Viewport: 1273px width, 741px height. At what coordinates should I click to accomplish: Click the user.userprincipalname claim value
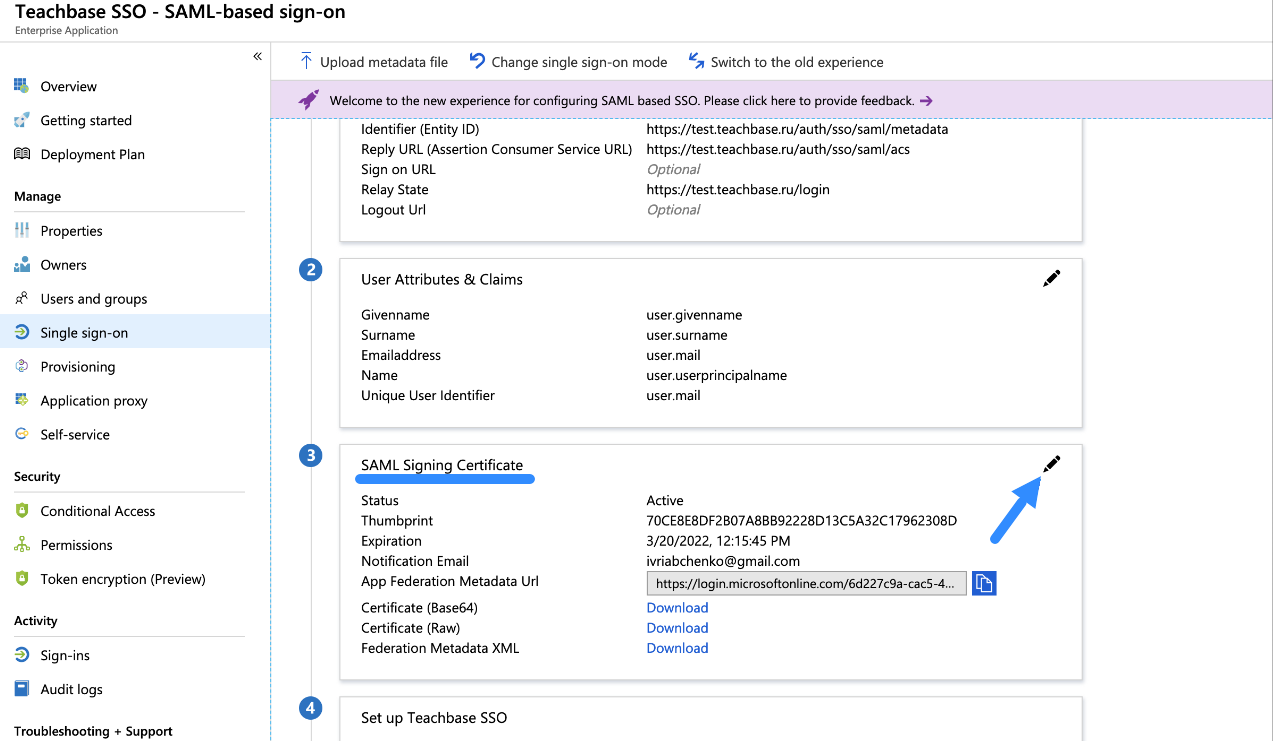click(716, 375)
